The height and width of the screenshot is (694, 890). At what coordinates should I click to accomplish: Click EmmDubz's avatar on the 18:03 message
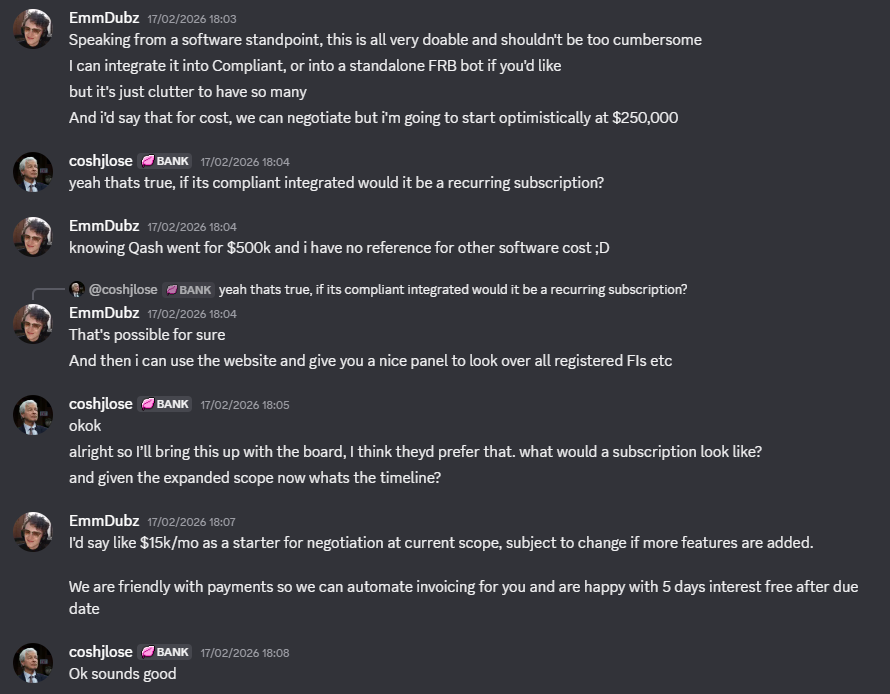32,29
